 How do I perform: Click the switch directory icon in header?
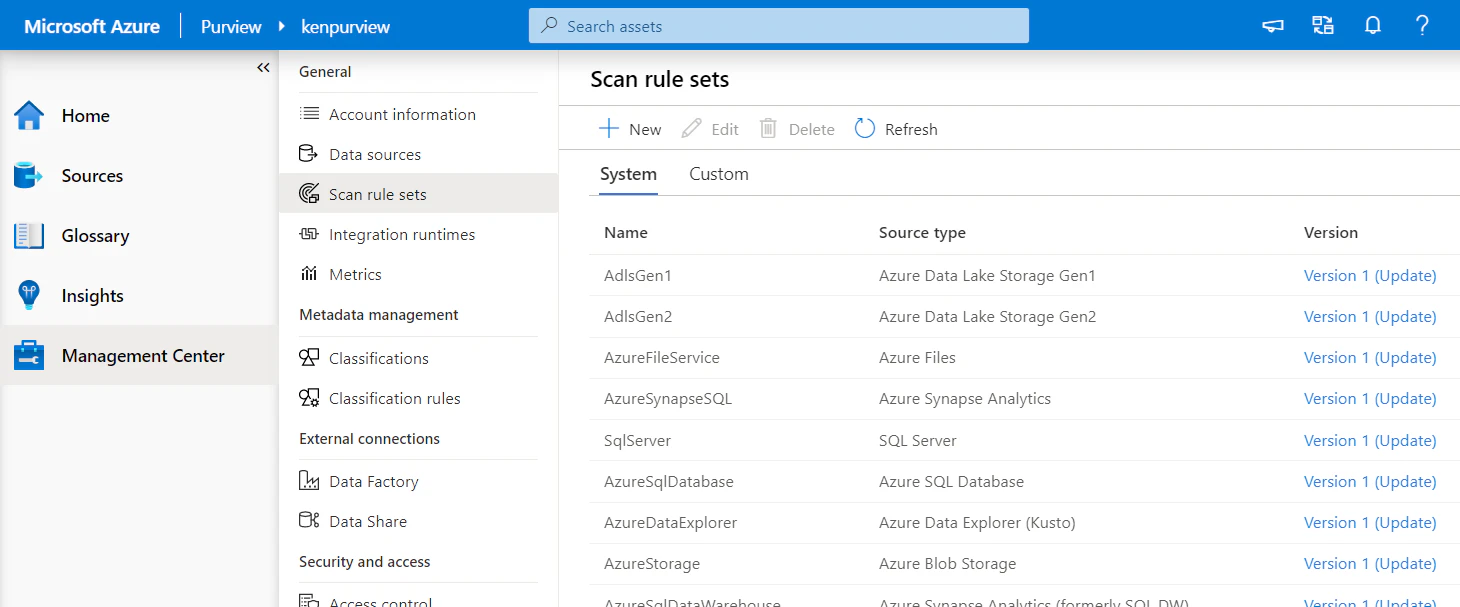(x=1323, y=26)
